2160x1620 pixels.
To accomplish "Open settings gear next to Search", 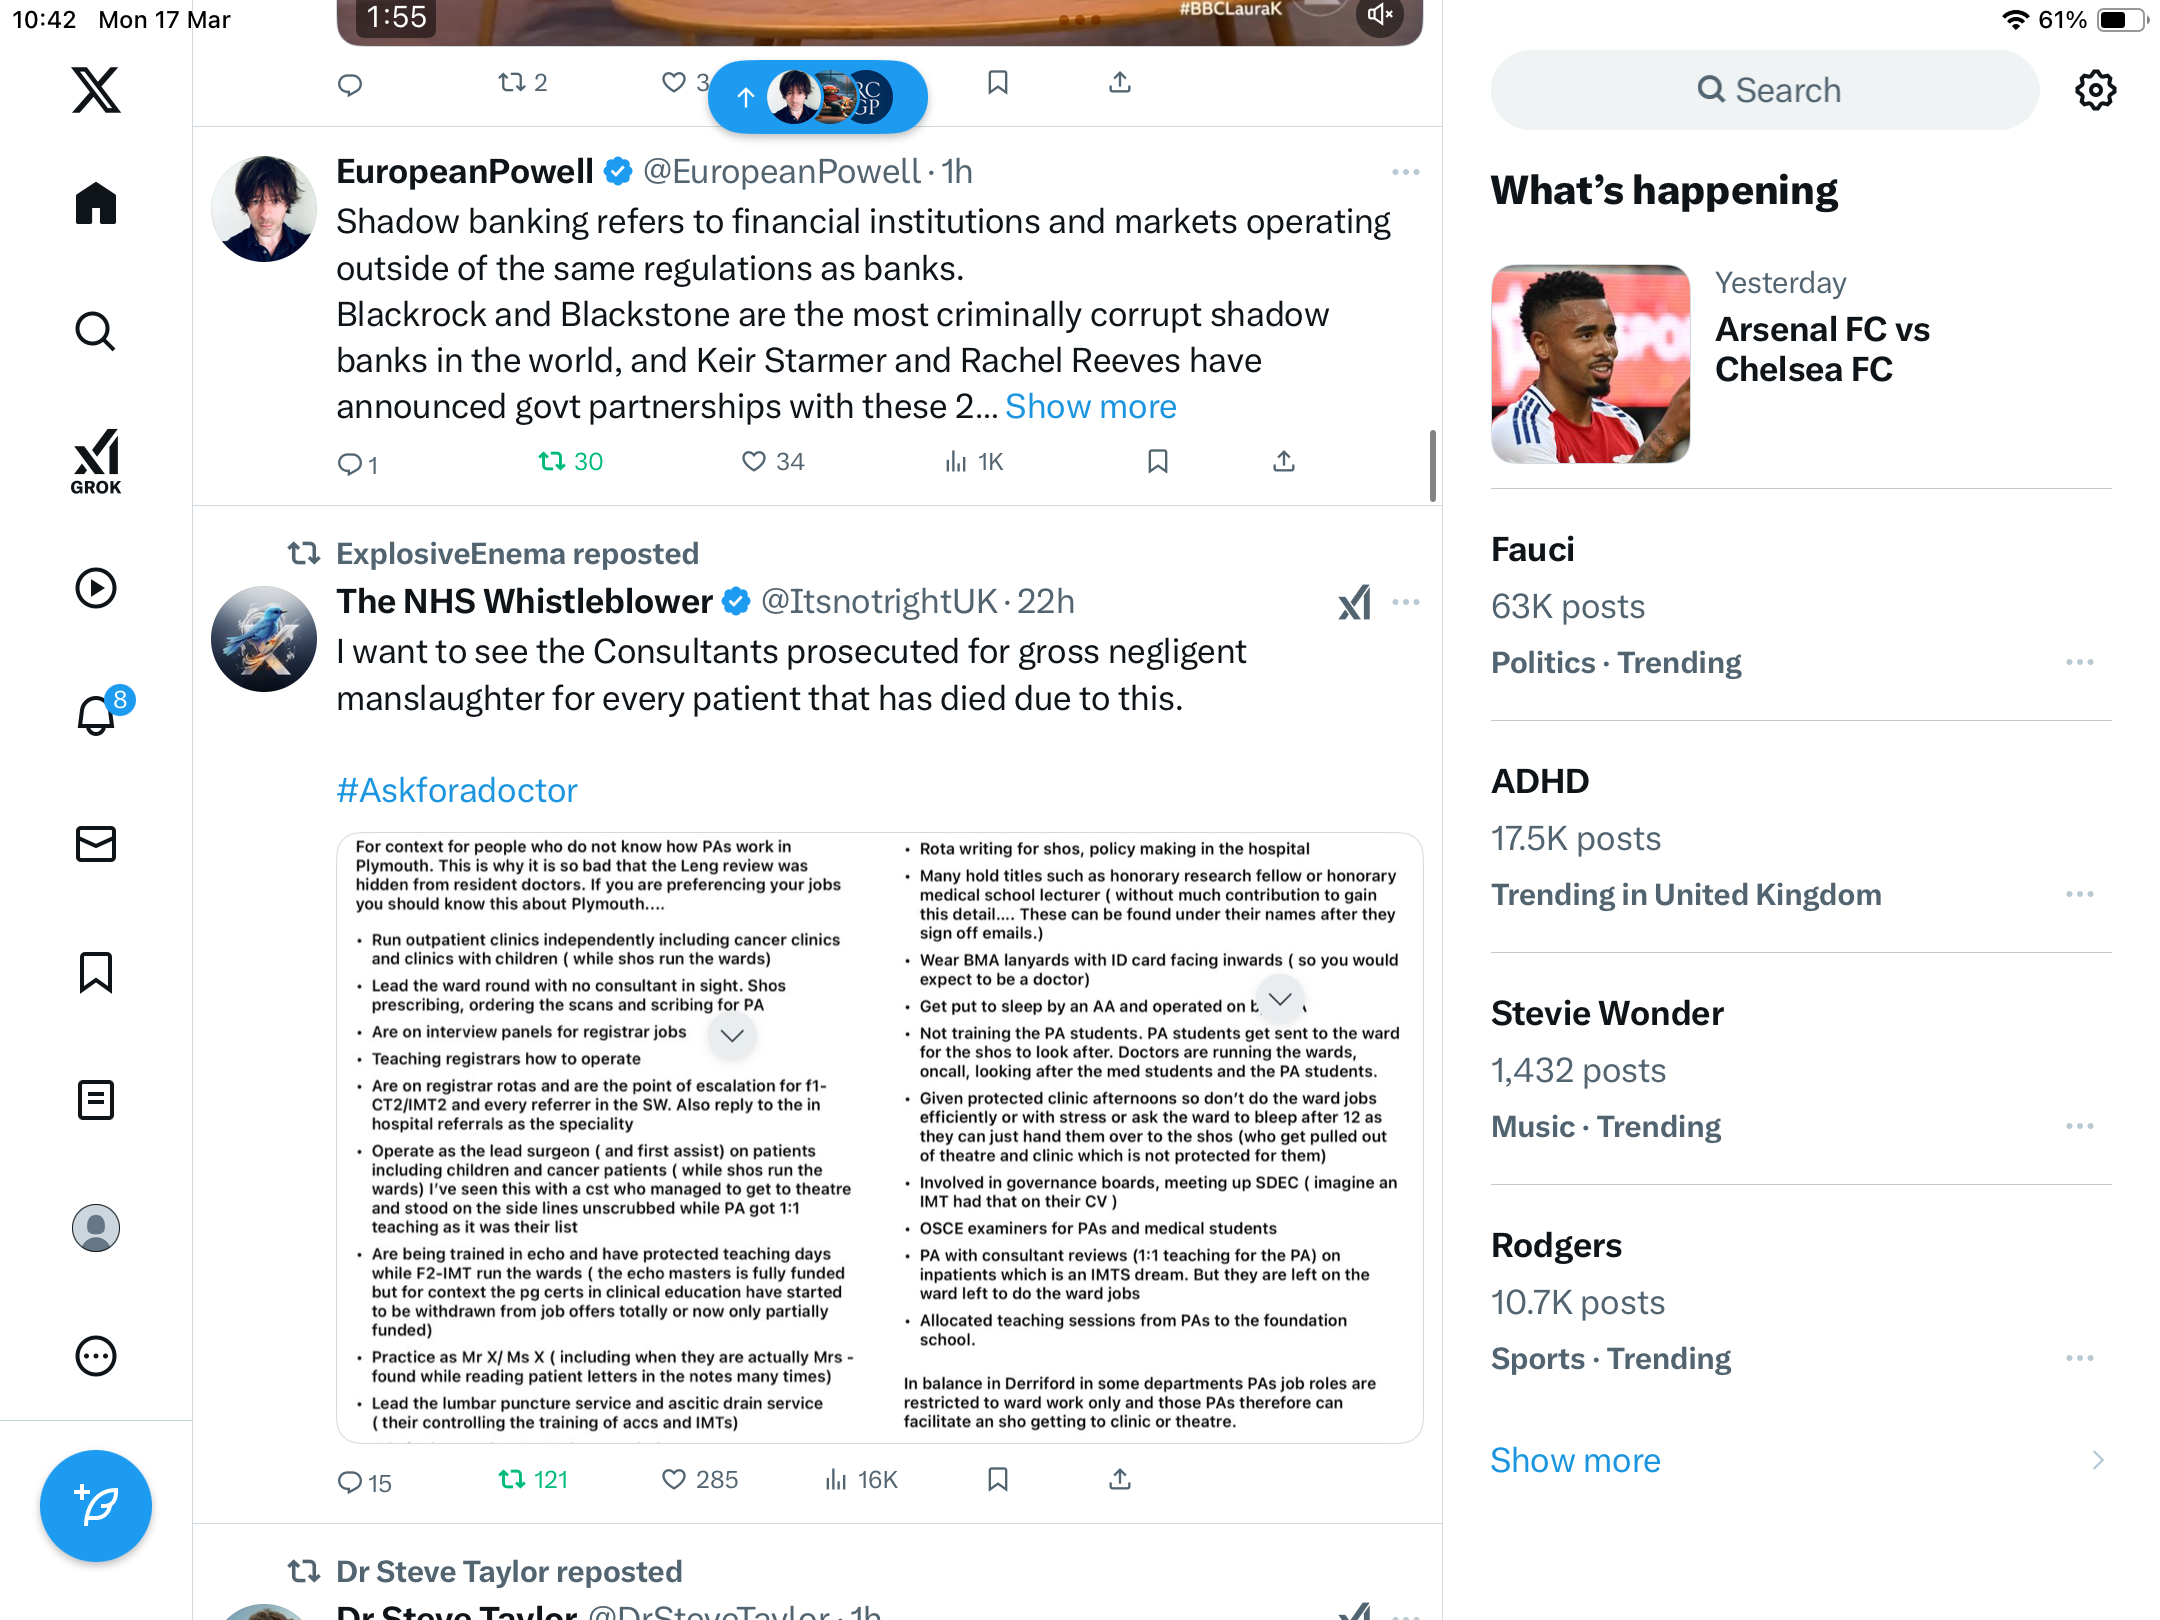I will tap(2095, 90).
